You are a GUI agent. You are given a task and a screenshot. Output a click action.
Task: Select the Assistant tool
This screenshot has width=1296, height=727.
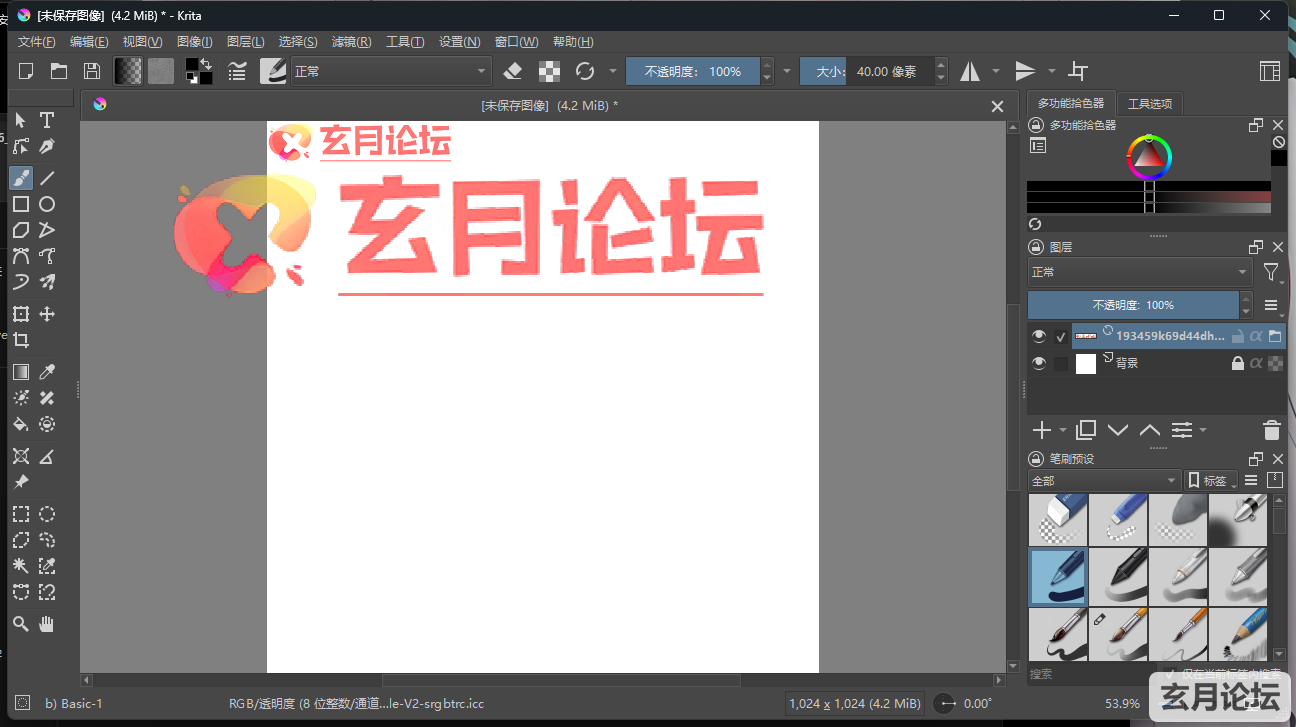20,456
